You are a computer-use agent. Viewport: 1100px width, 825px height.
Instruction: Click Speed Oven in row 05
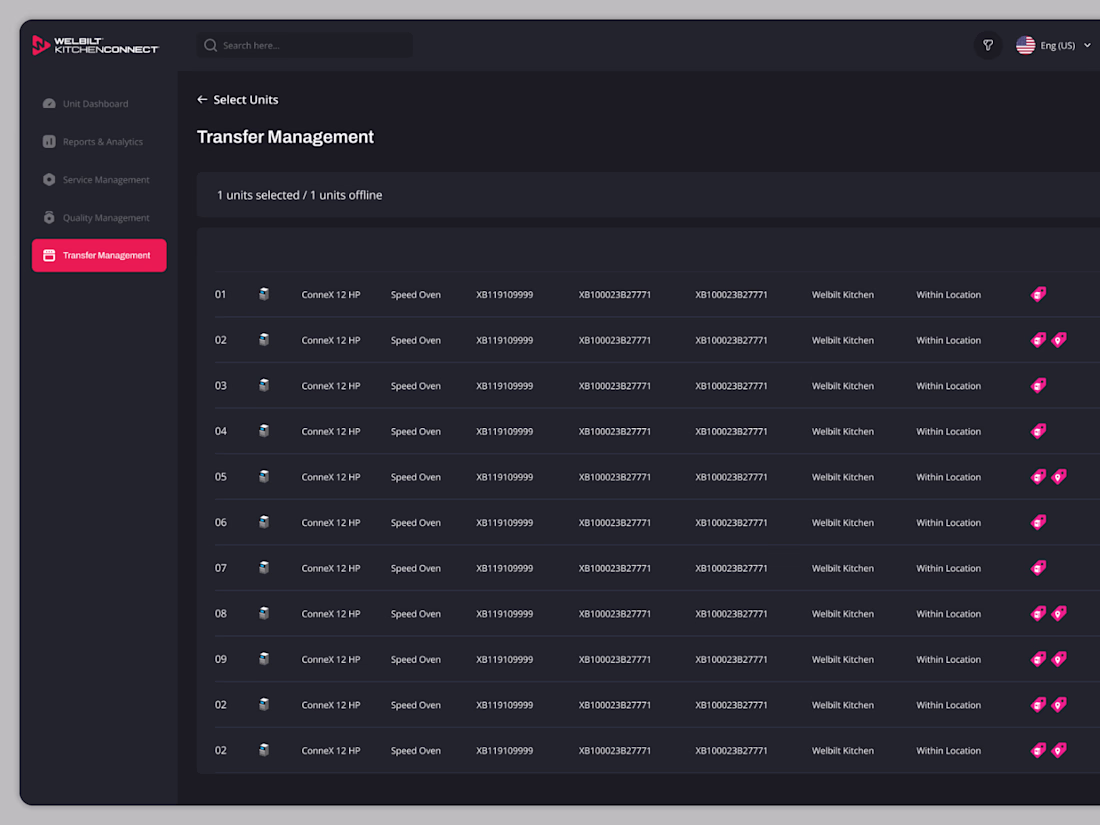[x=415, y=477]
